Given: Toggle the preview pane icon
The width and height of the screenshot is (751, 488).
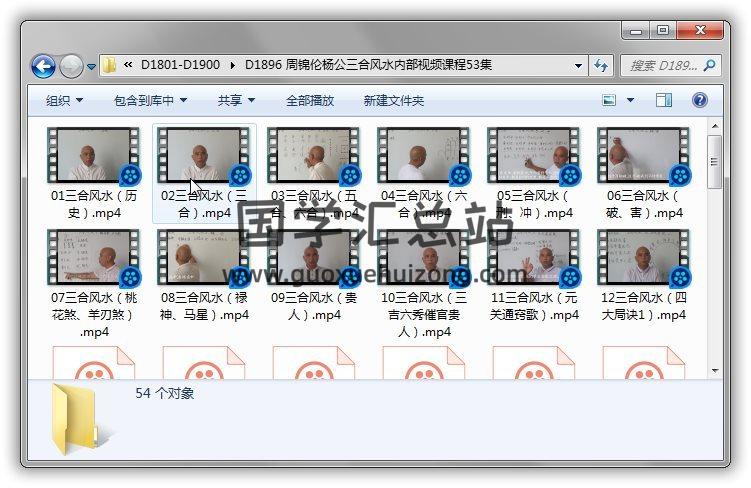Looking at the screenshot, I should pyautogui.click(x=664, y=100).
